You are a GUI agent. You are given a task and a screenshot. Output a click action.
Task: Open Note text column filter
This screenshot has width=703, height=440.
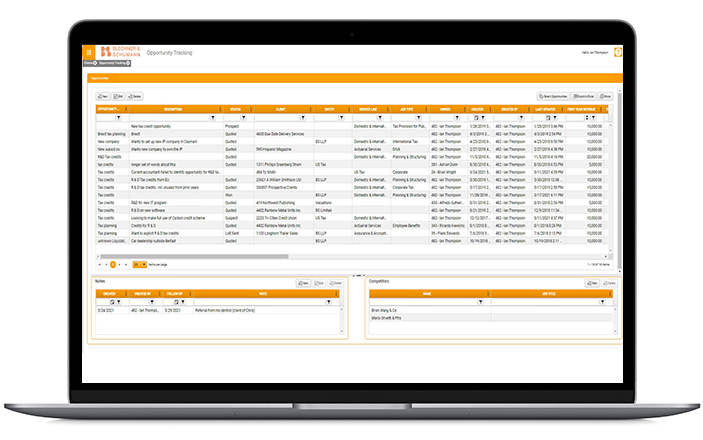click(x=329, y=302)
